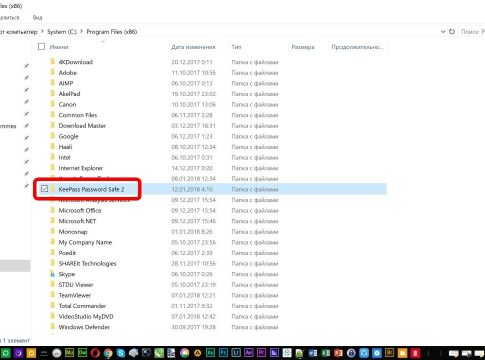Open Opera browser from the taskbar
Screen dimensions: 485x360
pyautogui.click(x=95, y=353)
